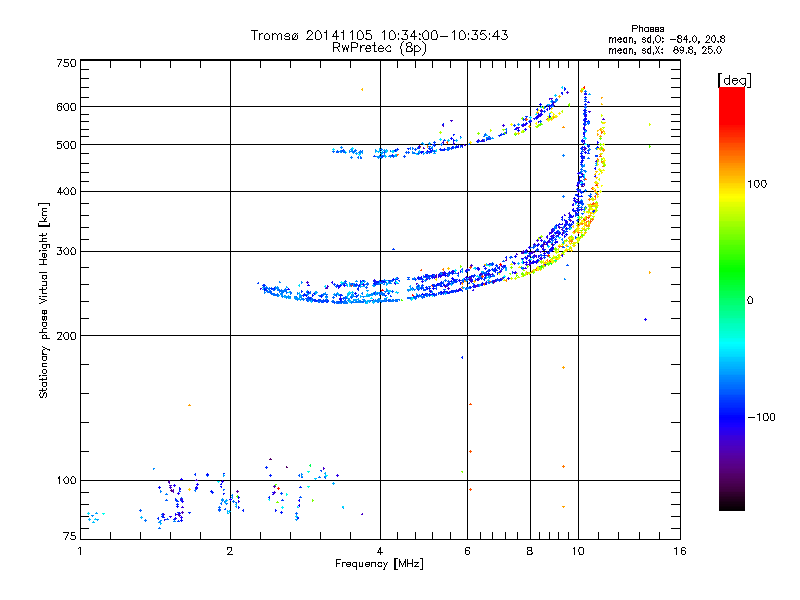The width and height of the screenshot is (800, 600).
Task: Select the 'mean, sd,O: -84.0, 20.8' line
Action: click(x=666, y=39)
